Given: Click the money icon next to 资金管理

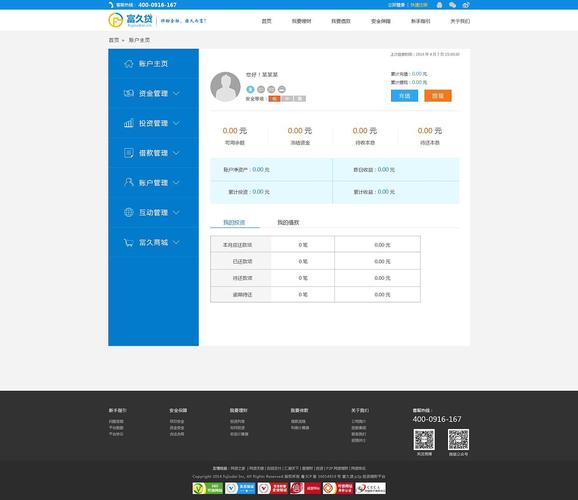Looking at the screenshot, I should 129,93.
